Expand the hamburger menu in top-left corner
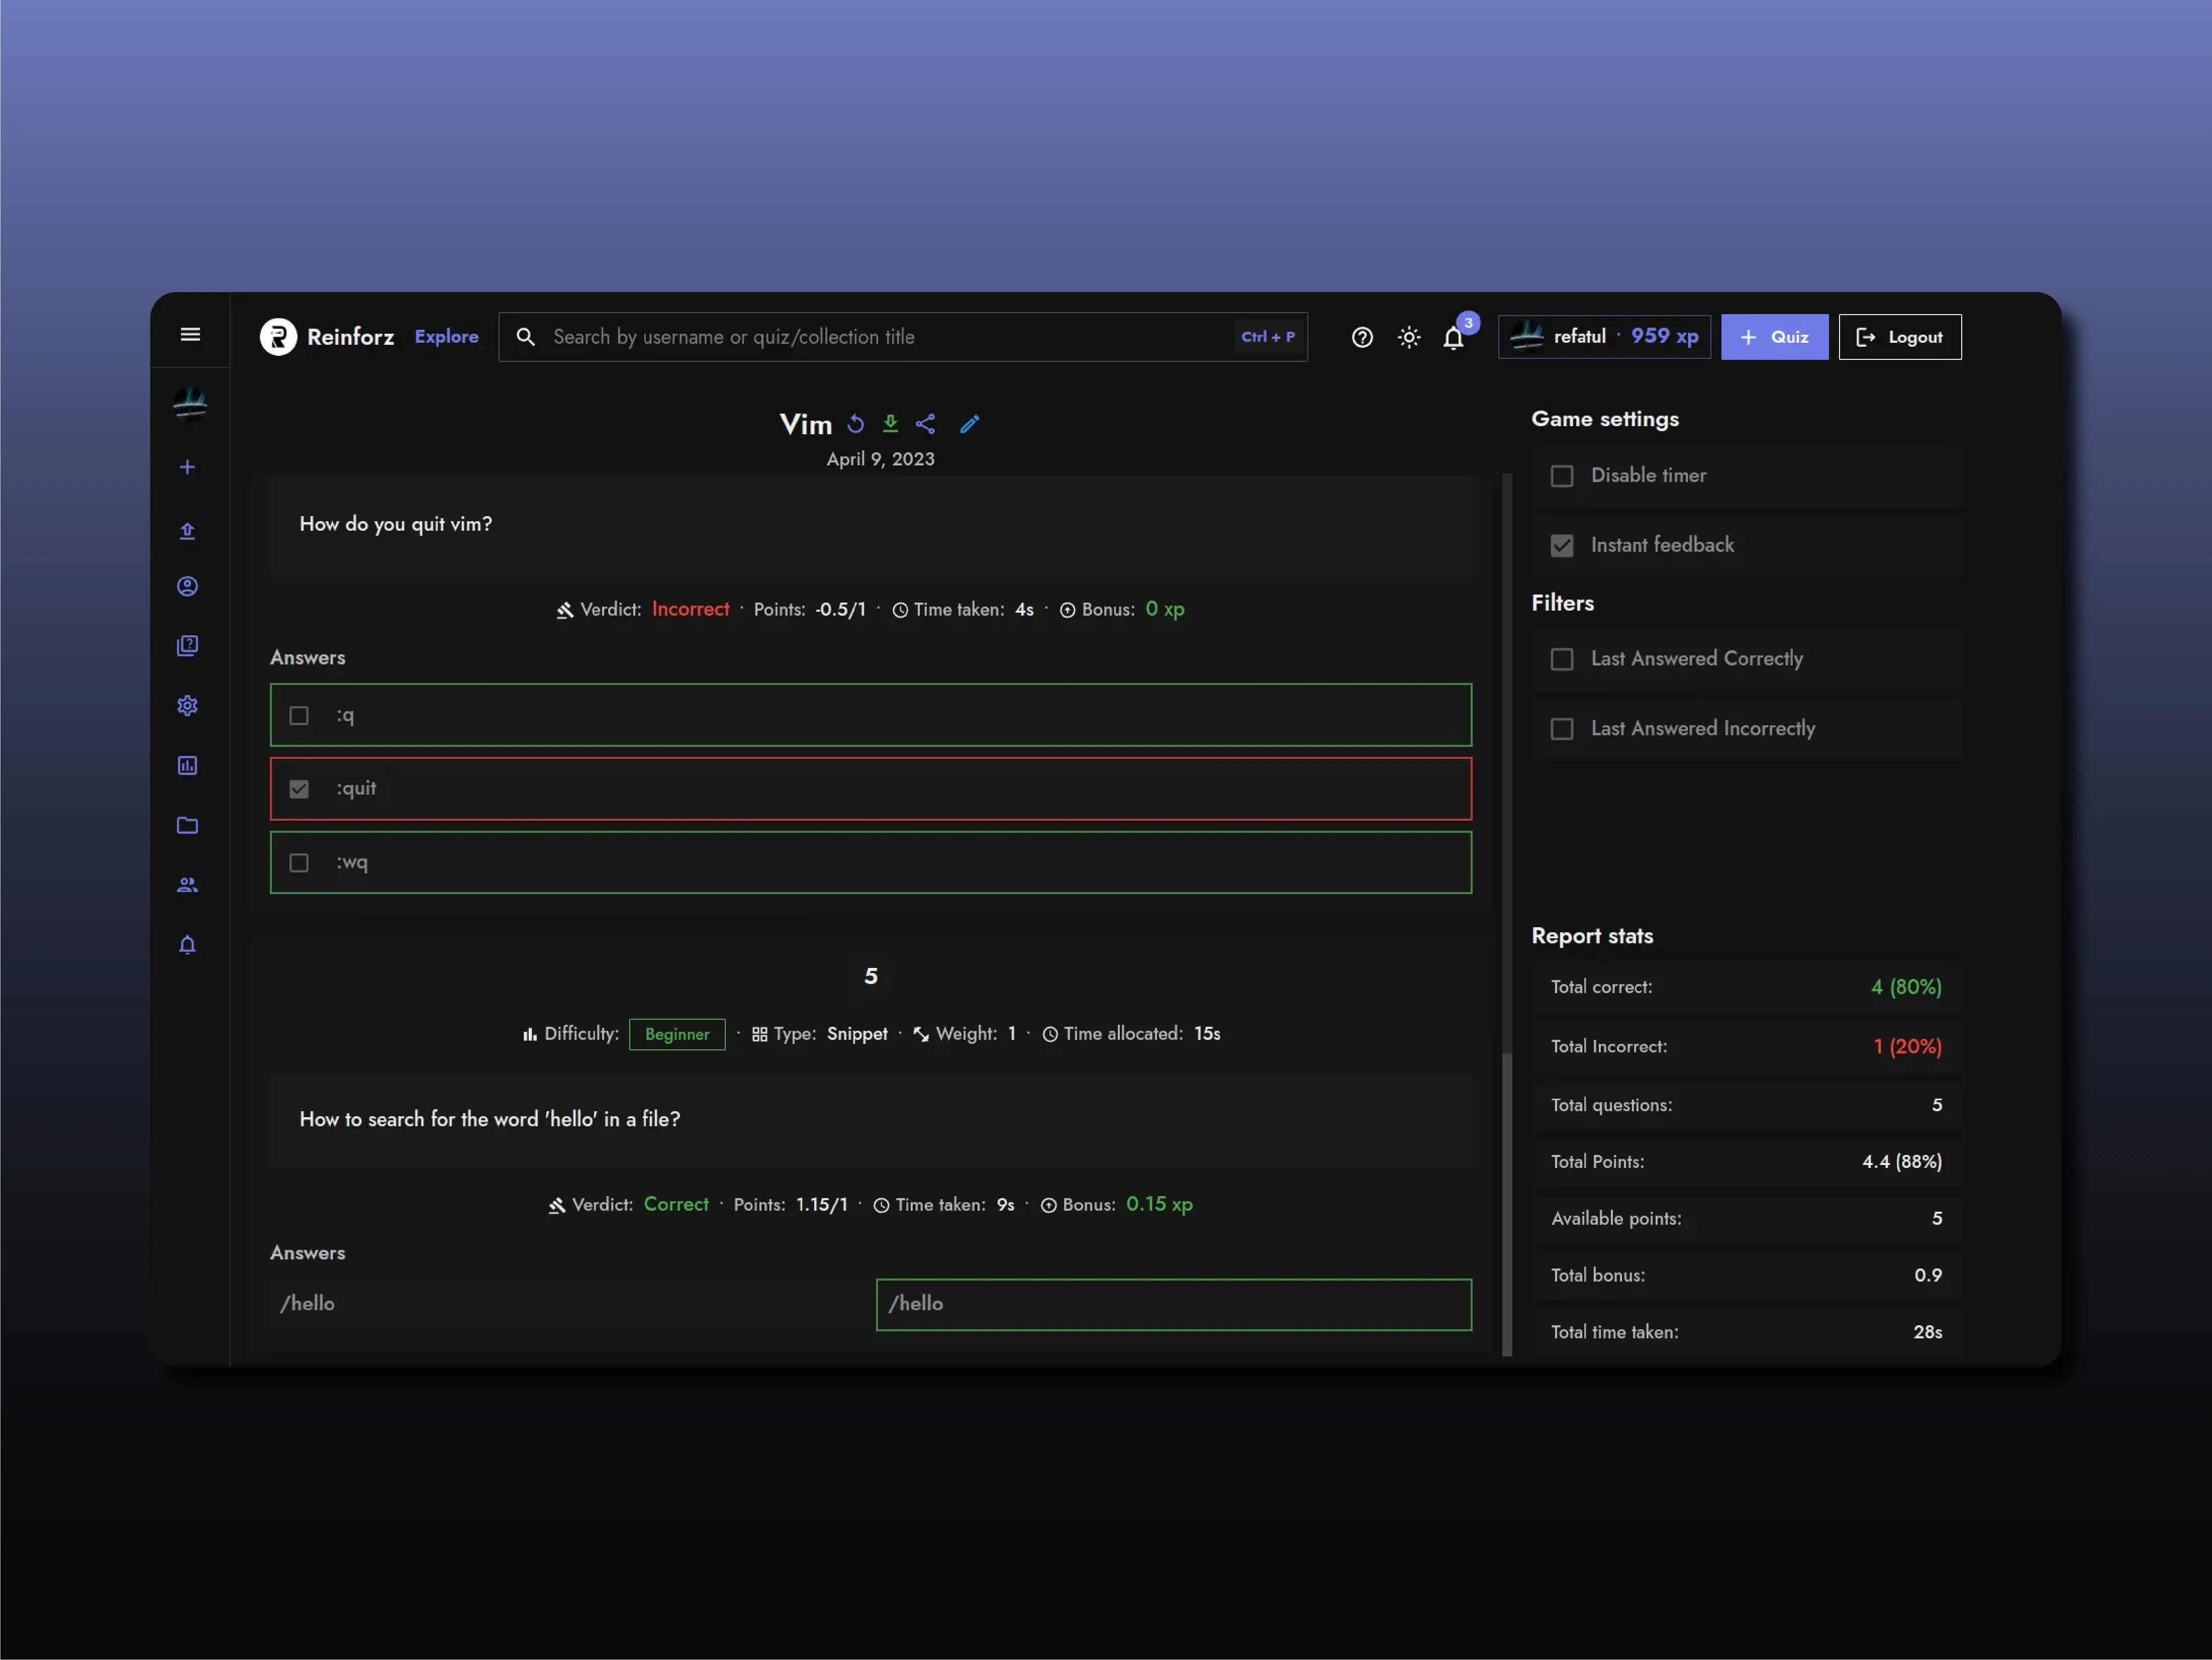This screenshot has width=2212, height=1660. (x=190, y=334)
